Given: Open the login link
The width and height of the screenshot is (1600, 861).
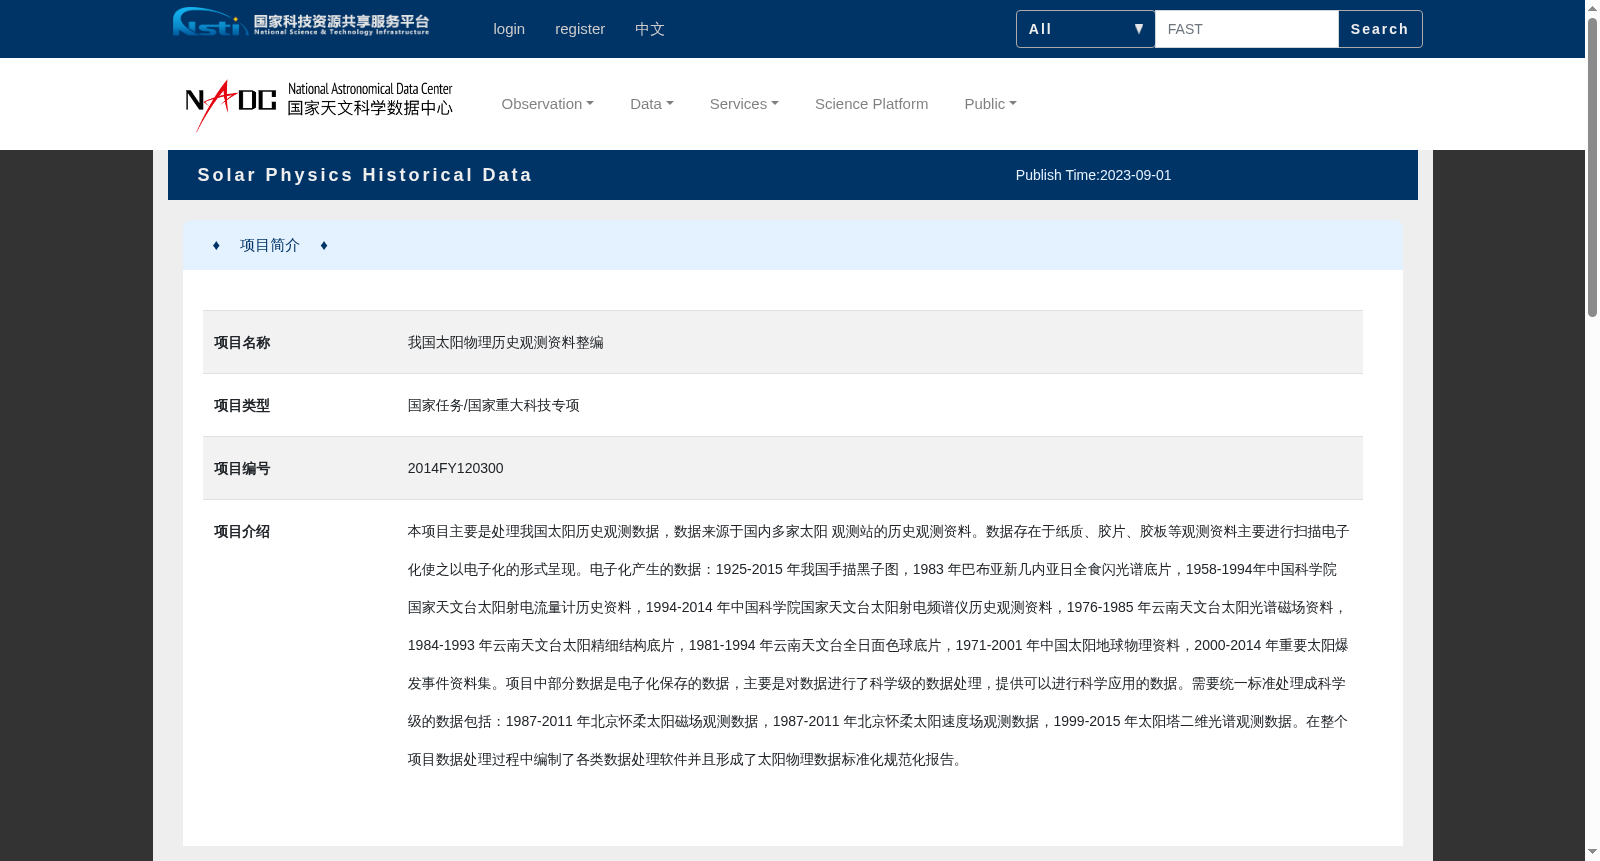Looking at the screenshot, I should (x=509, y=29).
